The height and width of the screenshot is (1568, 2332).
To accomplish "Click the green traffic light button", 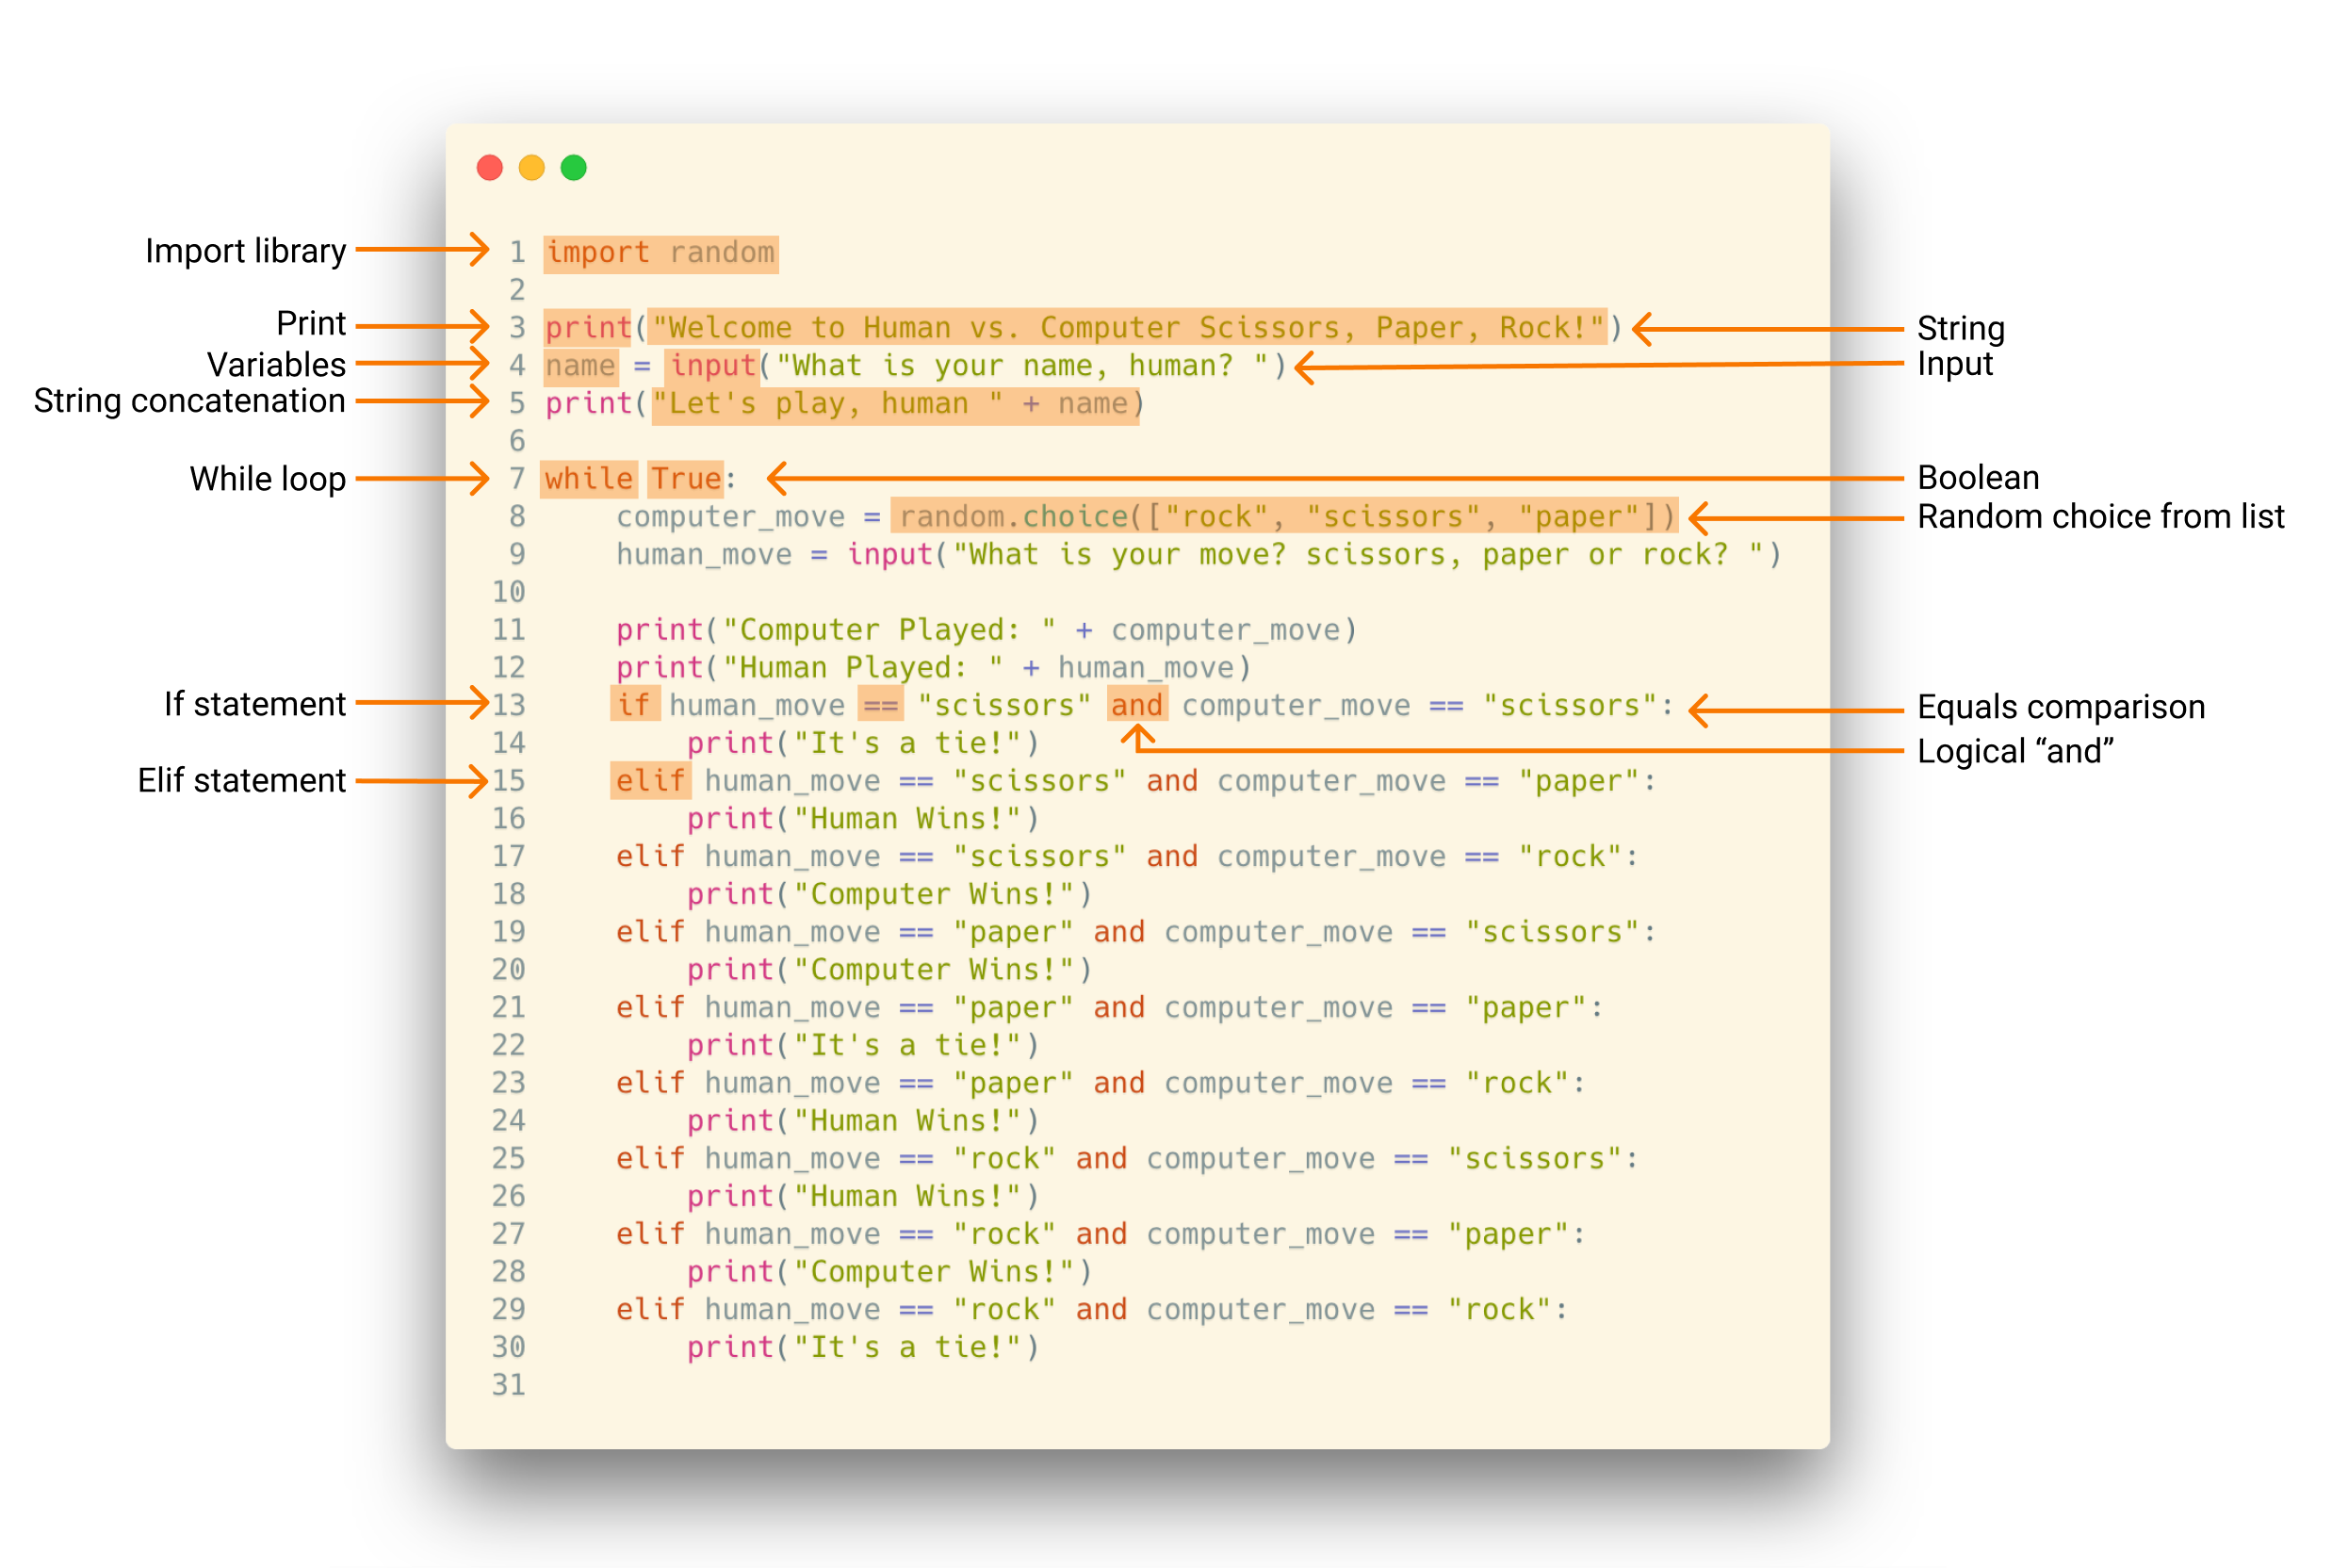I will [573, 167].
